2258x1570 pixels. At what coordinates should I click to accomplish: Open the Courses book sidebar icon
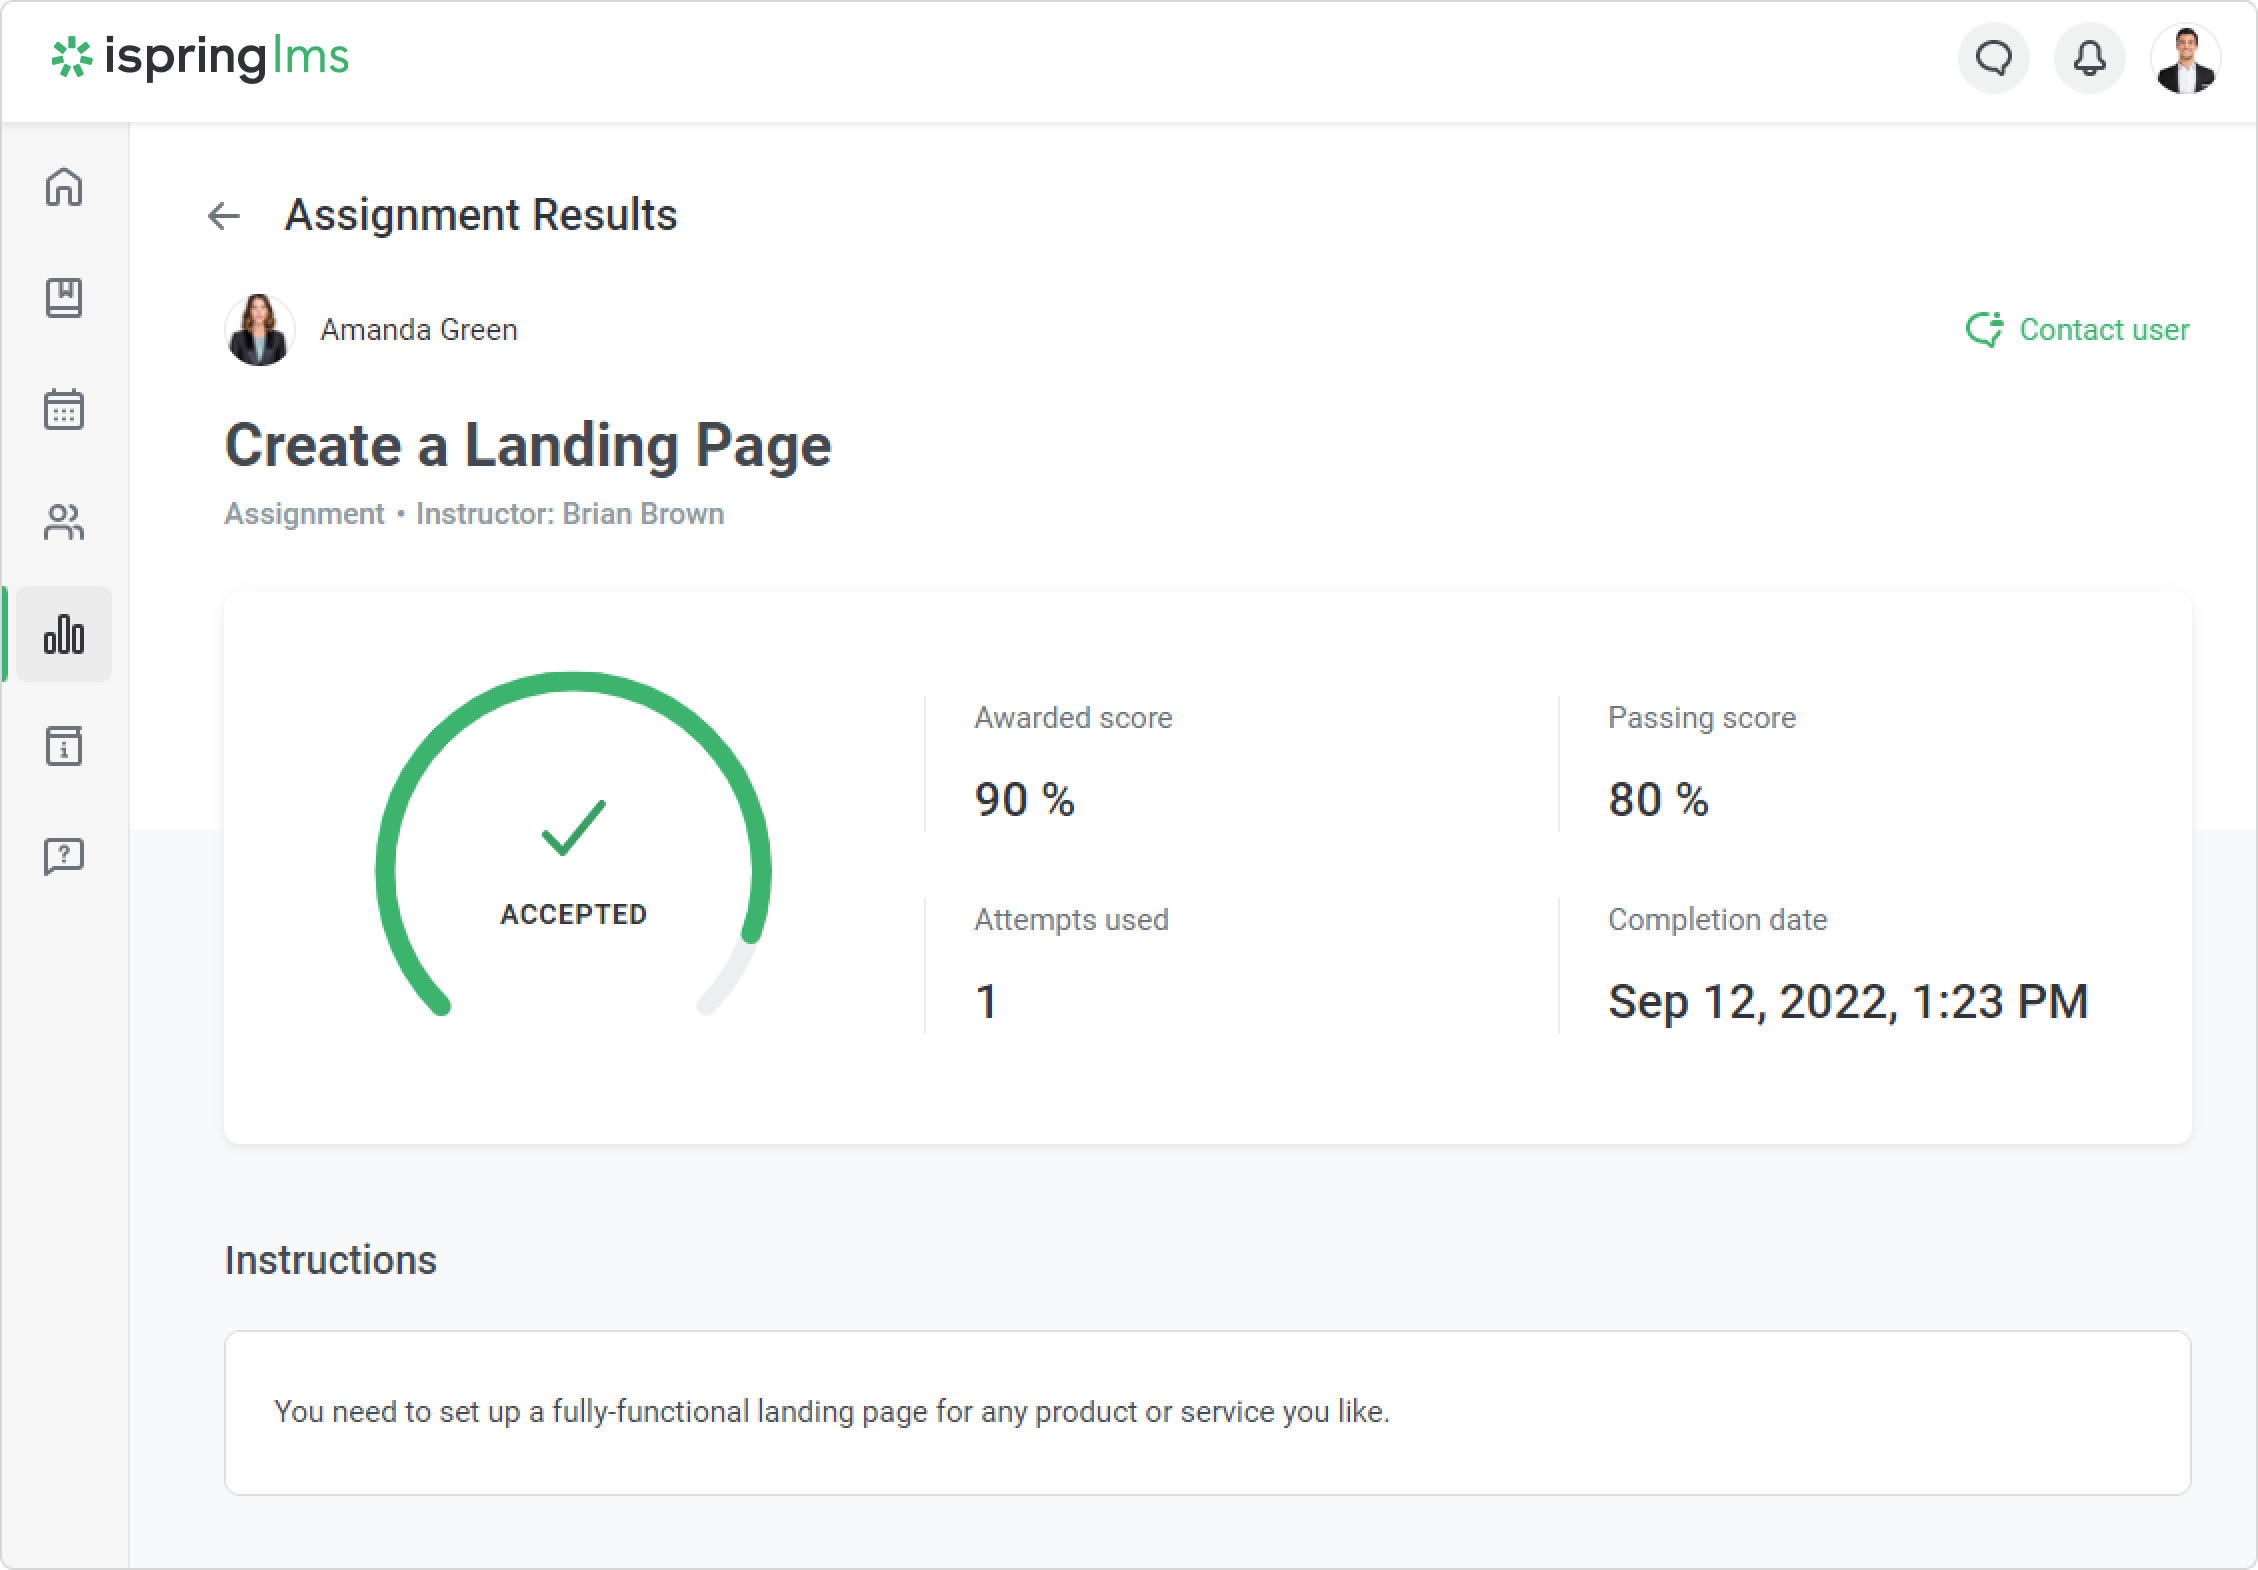[64, 298]
